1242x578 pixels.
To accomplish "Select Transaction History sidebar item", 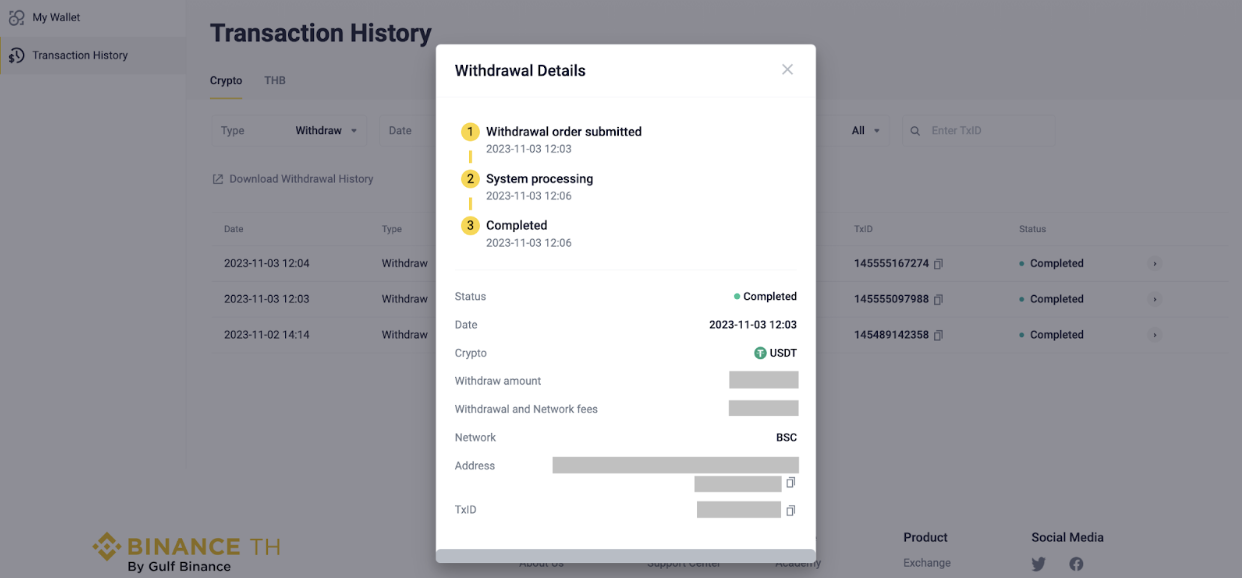I will coord(80,55).
